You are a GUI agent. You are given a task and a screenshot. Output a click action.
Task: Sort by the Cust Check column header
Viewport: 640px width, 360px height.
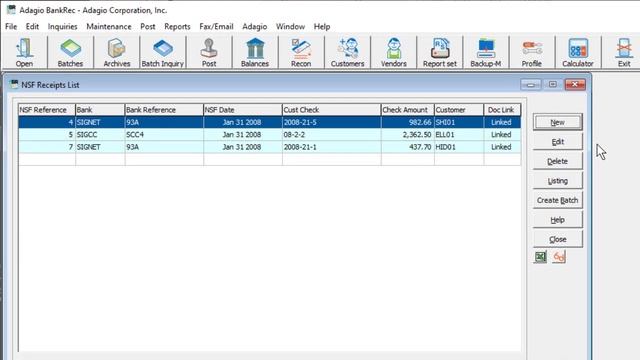point(331,110)
